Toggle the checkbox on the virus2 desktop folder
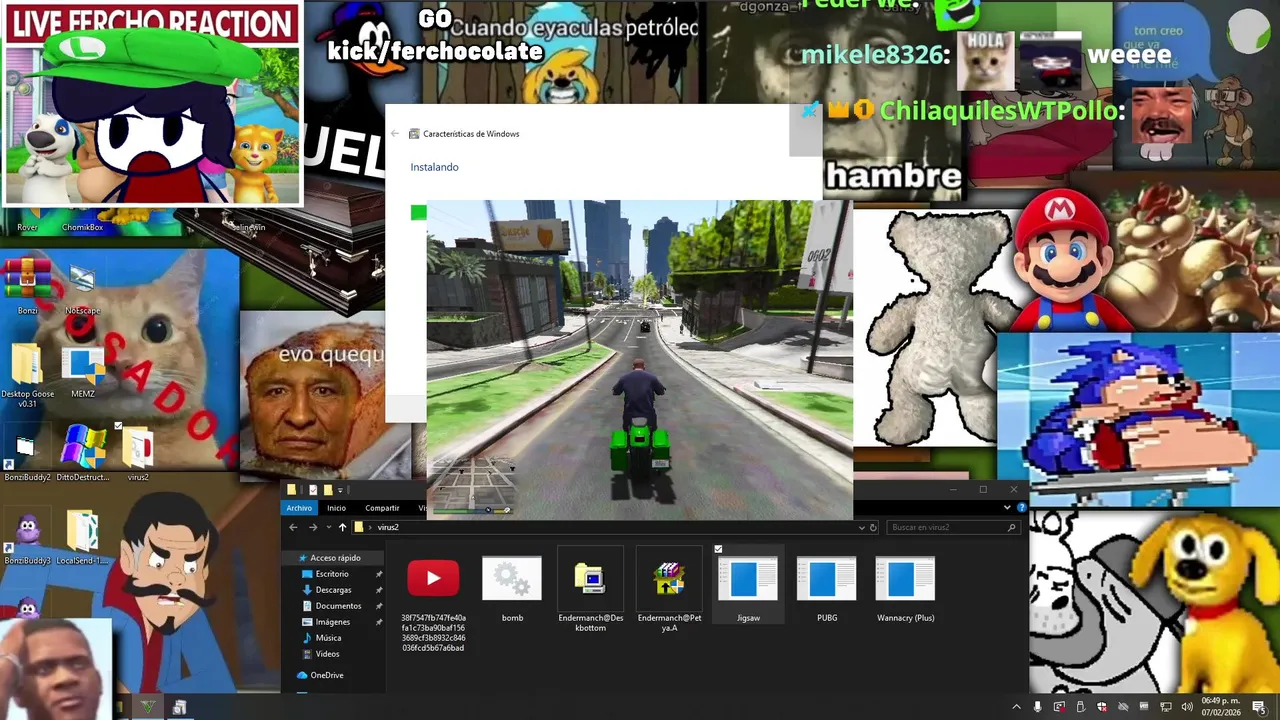 coord(118,426)
